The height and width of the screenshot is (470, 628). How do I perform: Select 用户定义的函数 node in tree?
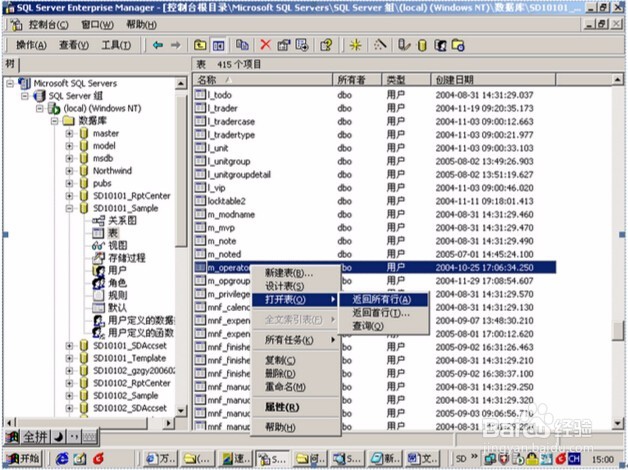141,333
